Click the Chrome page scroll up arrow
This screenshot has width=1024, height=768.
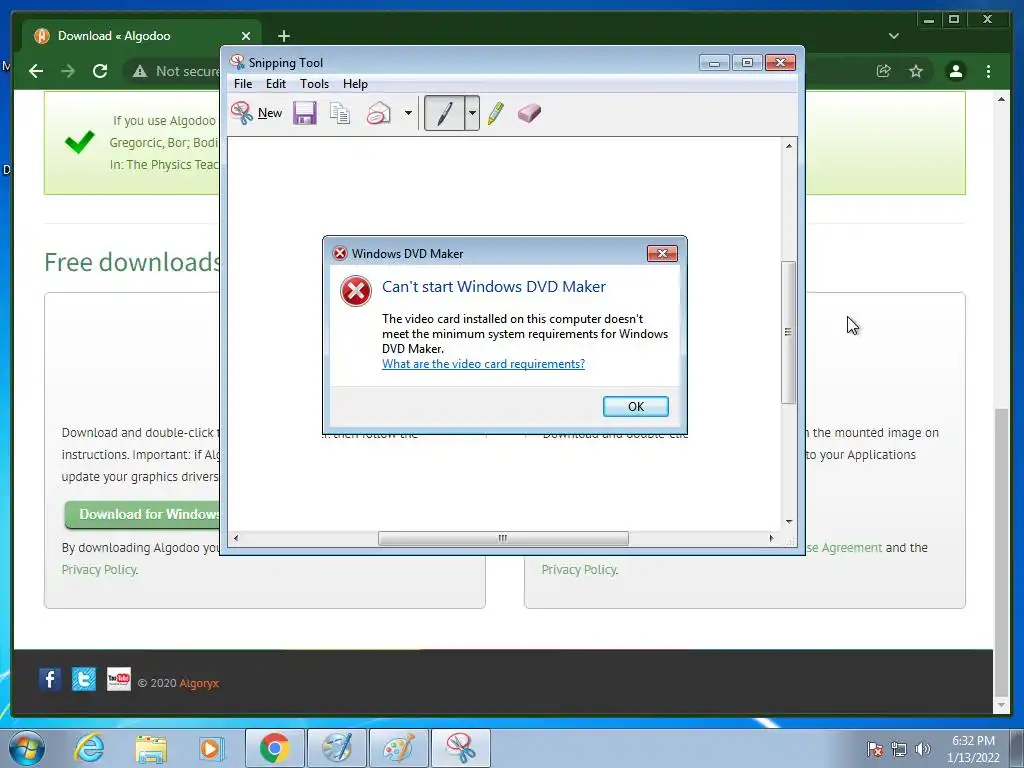(1001, 99)
